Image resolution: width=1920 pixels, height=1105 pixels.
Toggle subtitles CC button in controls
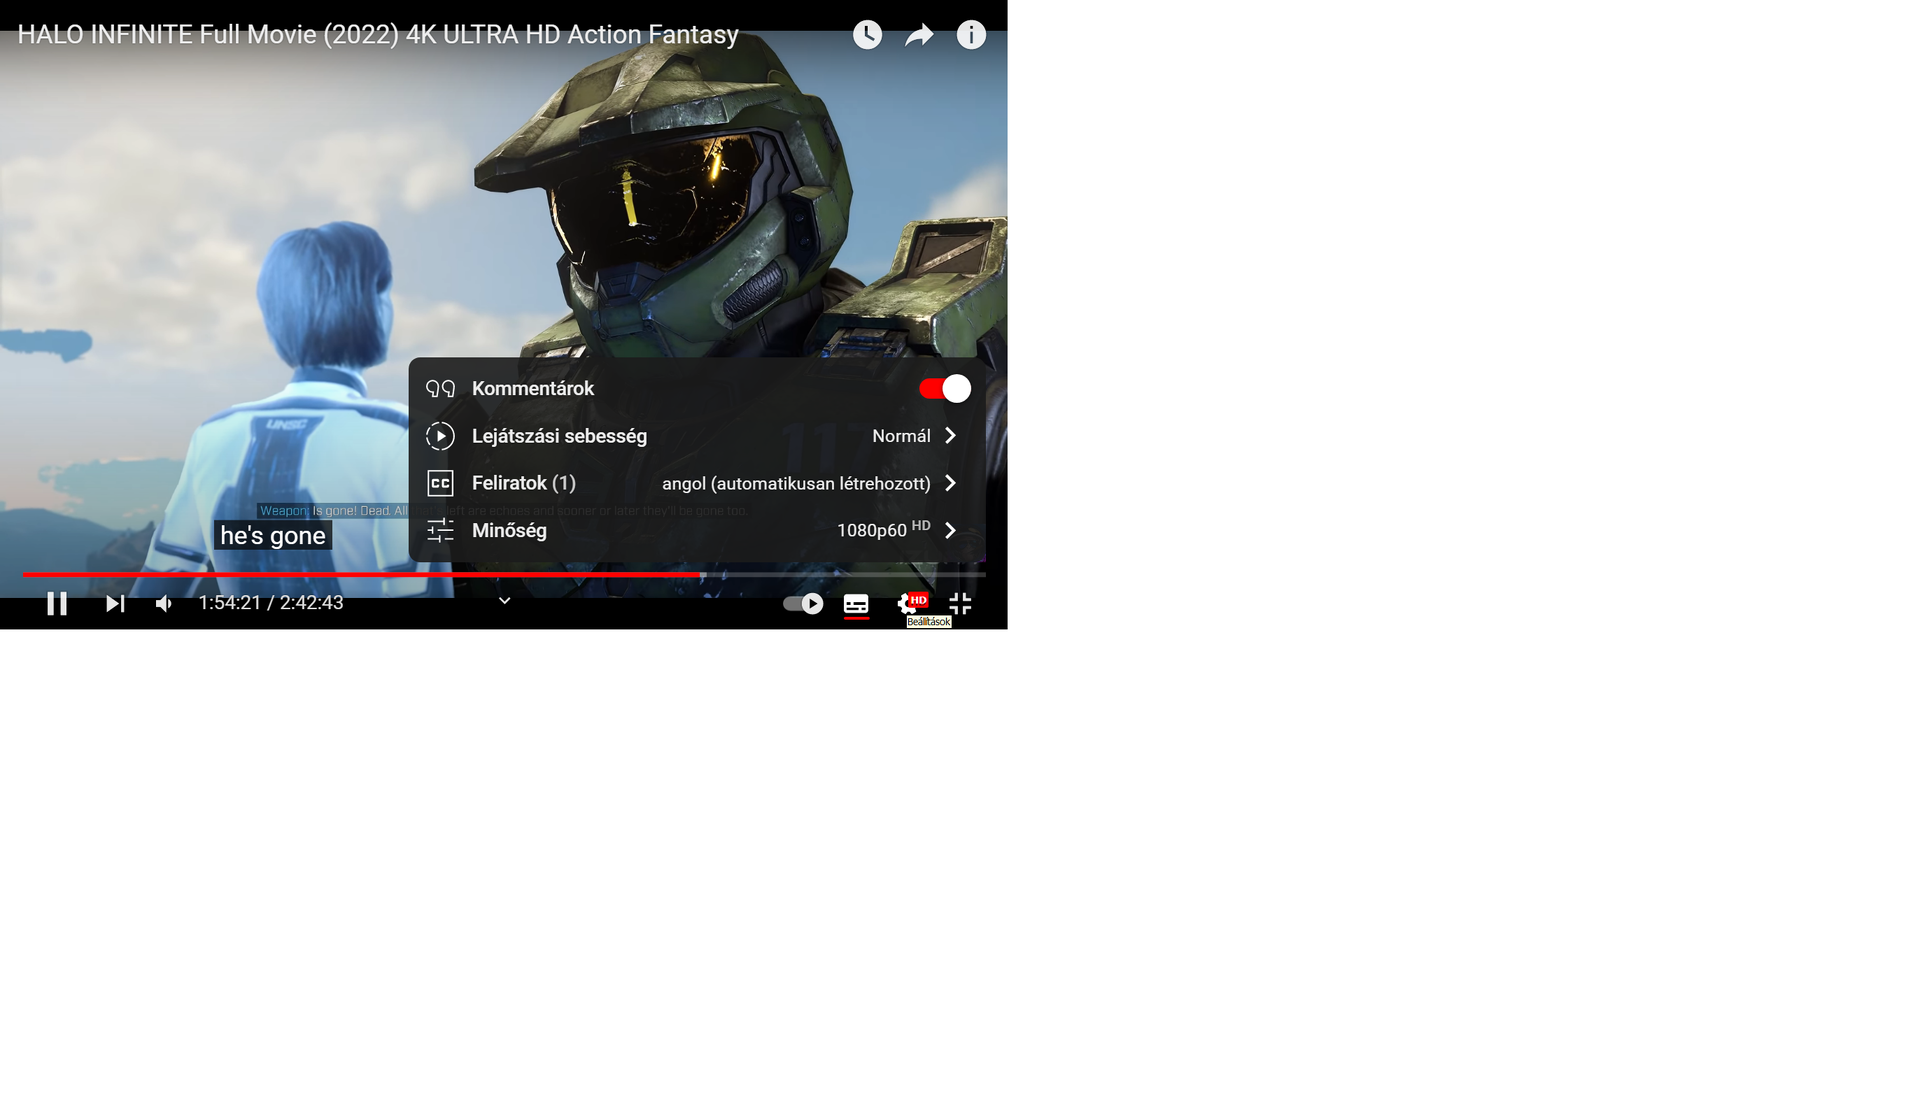tap(856, 603)
